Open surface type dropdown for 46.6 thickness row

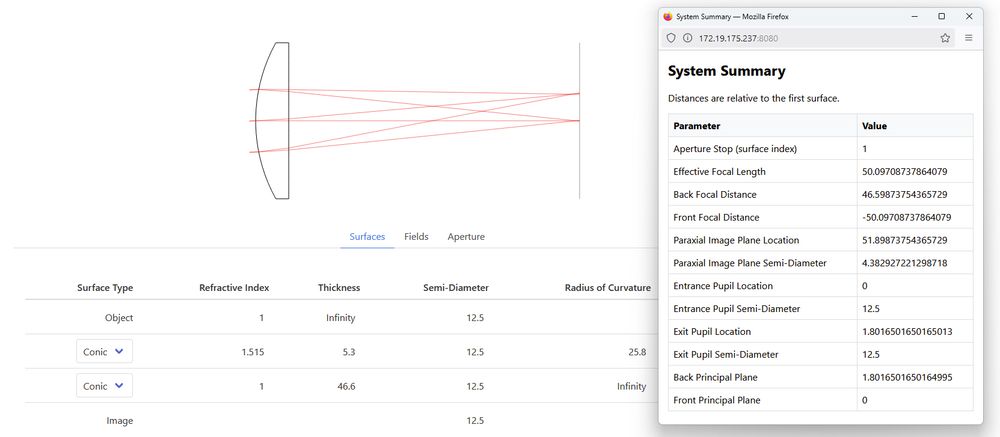105,386
